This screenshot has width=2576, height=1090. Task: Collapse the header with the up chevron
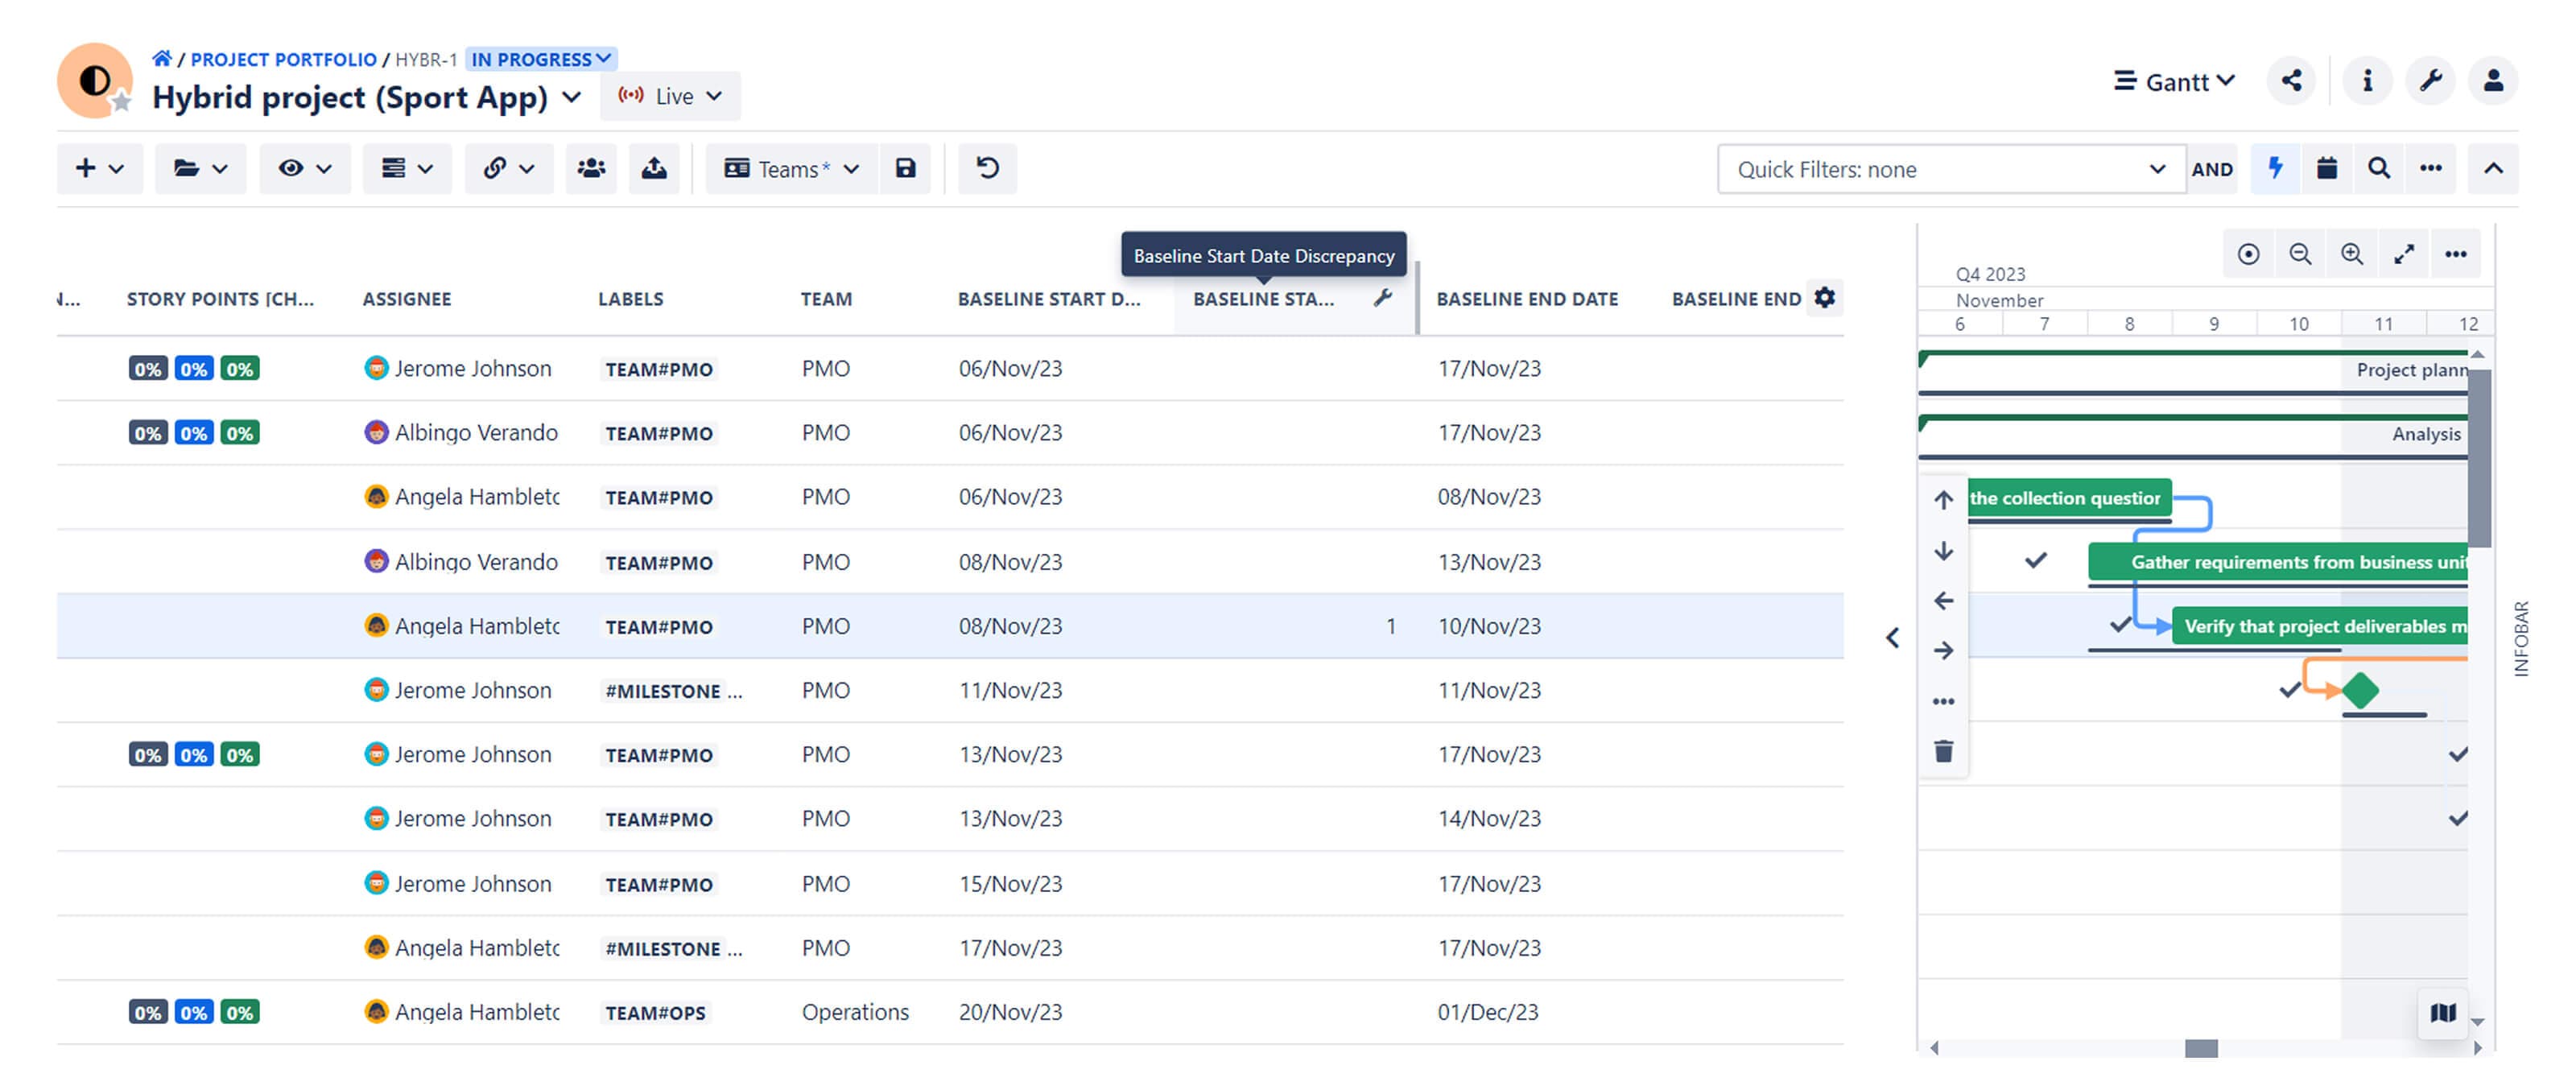pos(2493,169)
